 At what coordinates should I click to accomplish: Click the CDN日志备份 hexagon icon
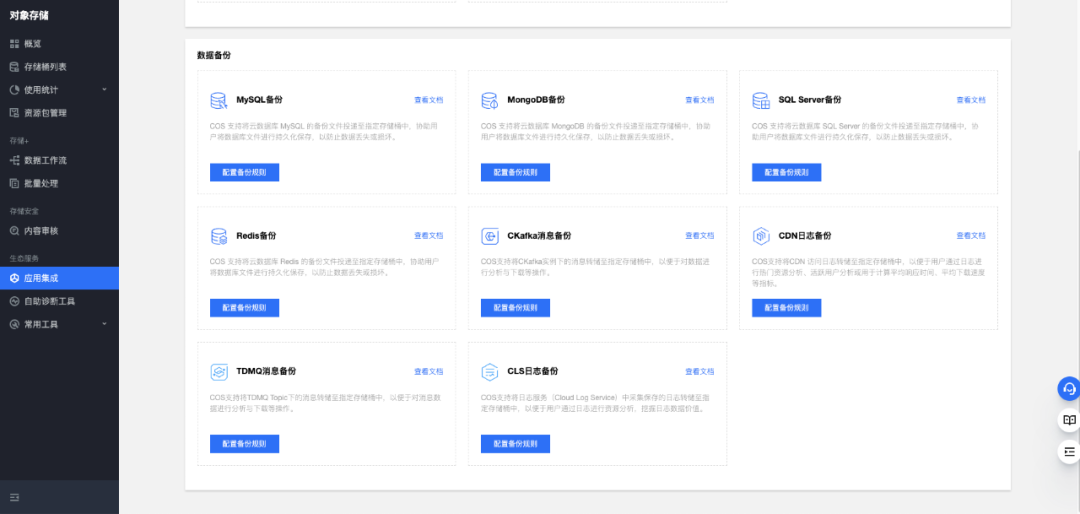(761, 236)
